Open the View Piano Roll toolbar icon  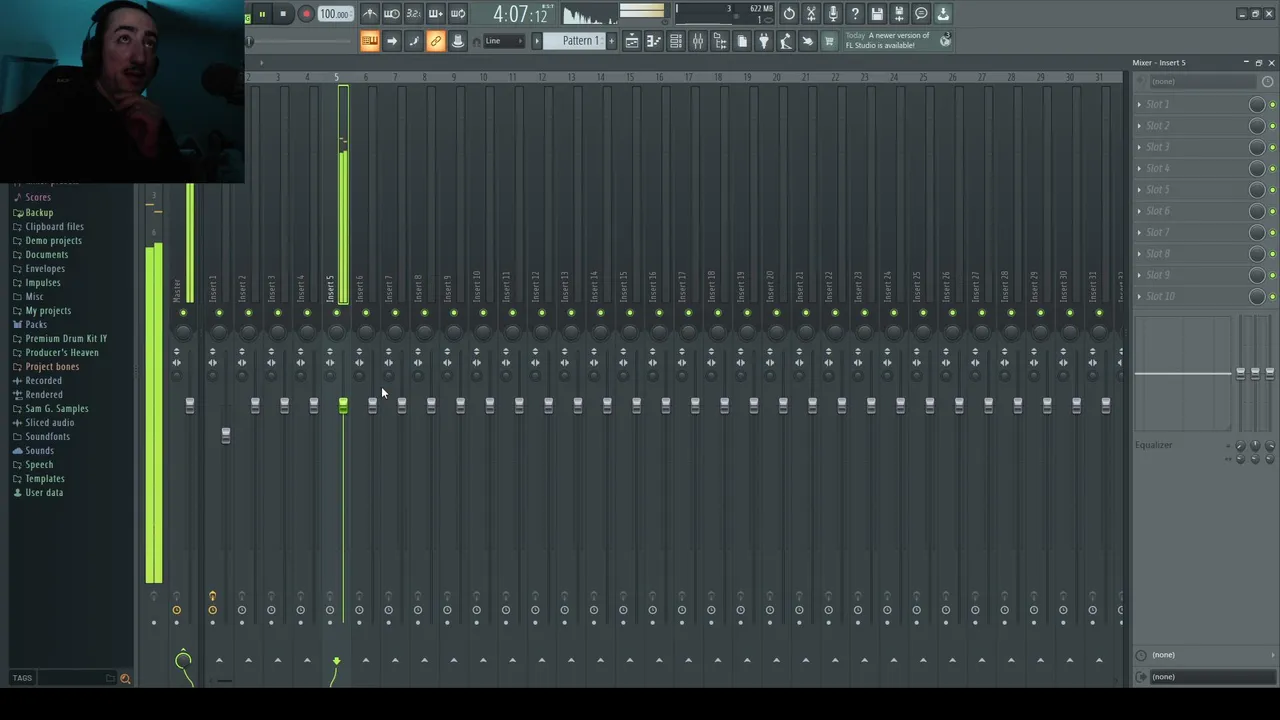coord(654,41)
